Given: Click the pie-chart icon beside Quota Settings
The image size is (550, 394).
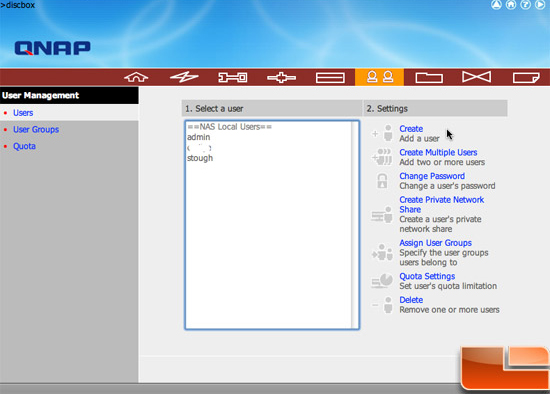Looking at the screenshot, I should tap(382, 281).
